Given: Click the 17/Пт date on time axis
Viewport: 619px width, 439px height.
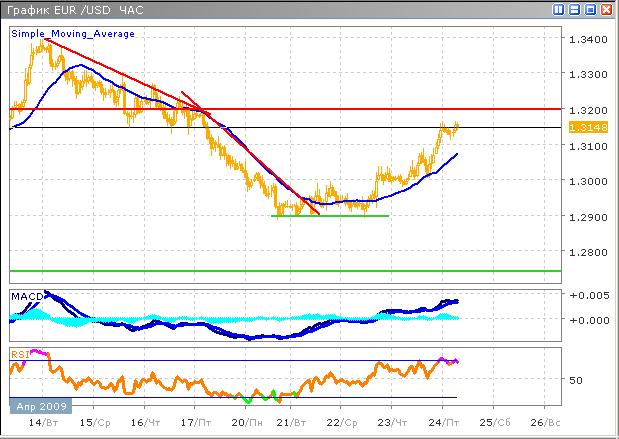Looking at the screenshot, I should click(x=193, y=424).
